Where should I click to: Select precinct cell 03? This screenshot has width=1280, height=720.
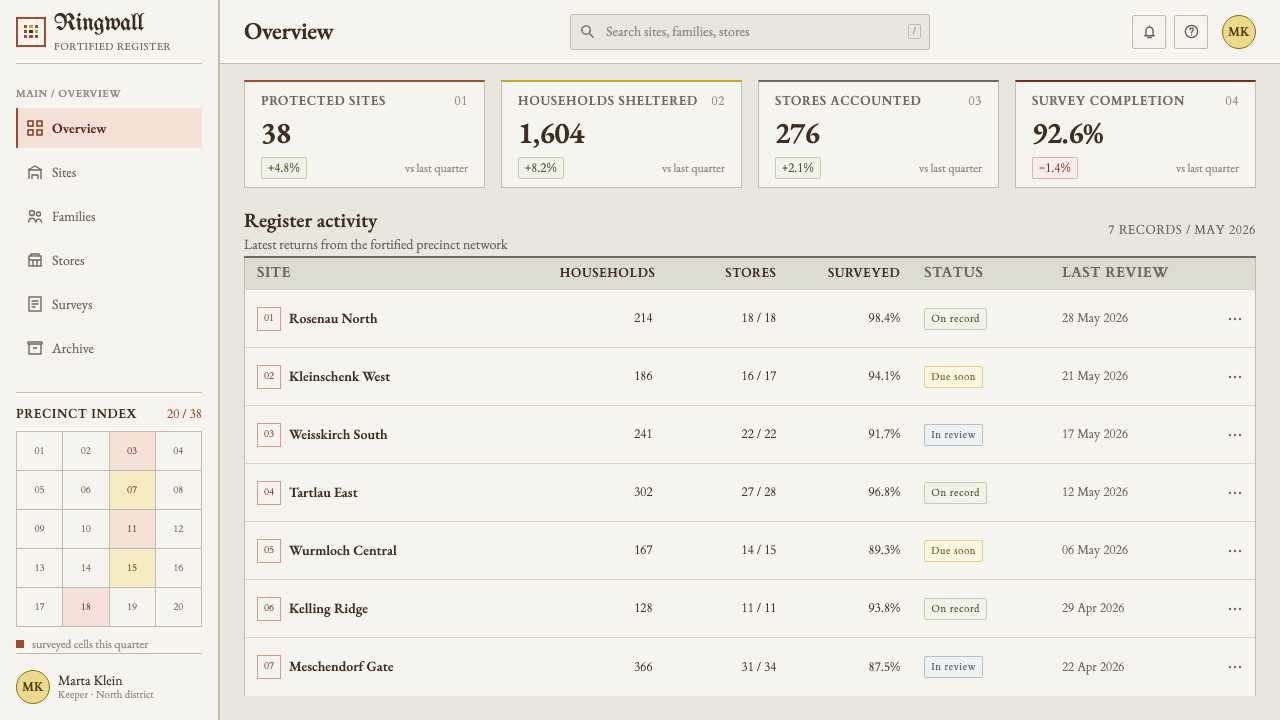[x=132, y=451]
